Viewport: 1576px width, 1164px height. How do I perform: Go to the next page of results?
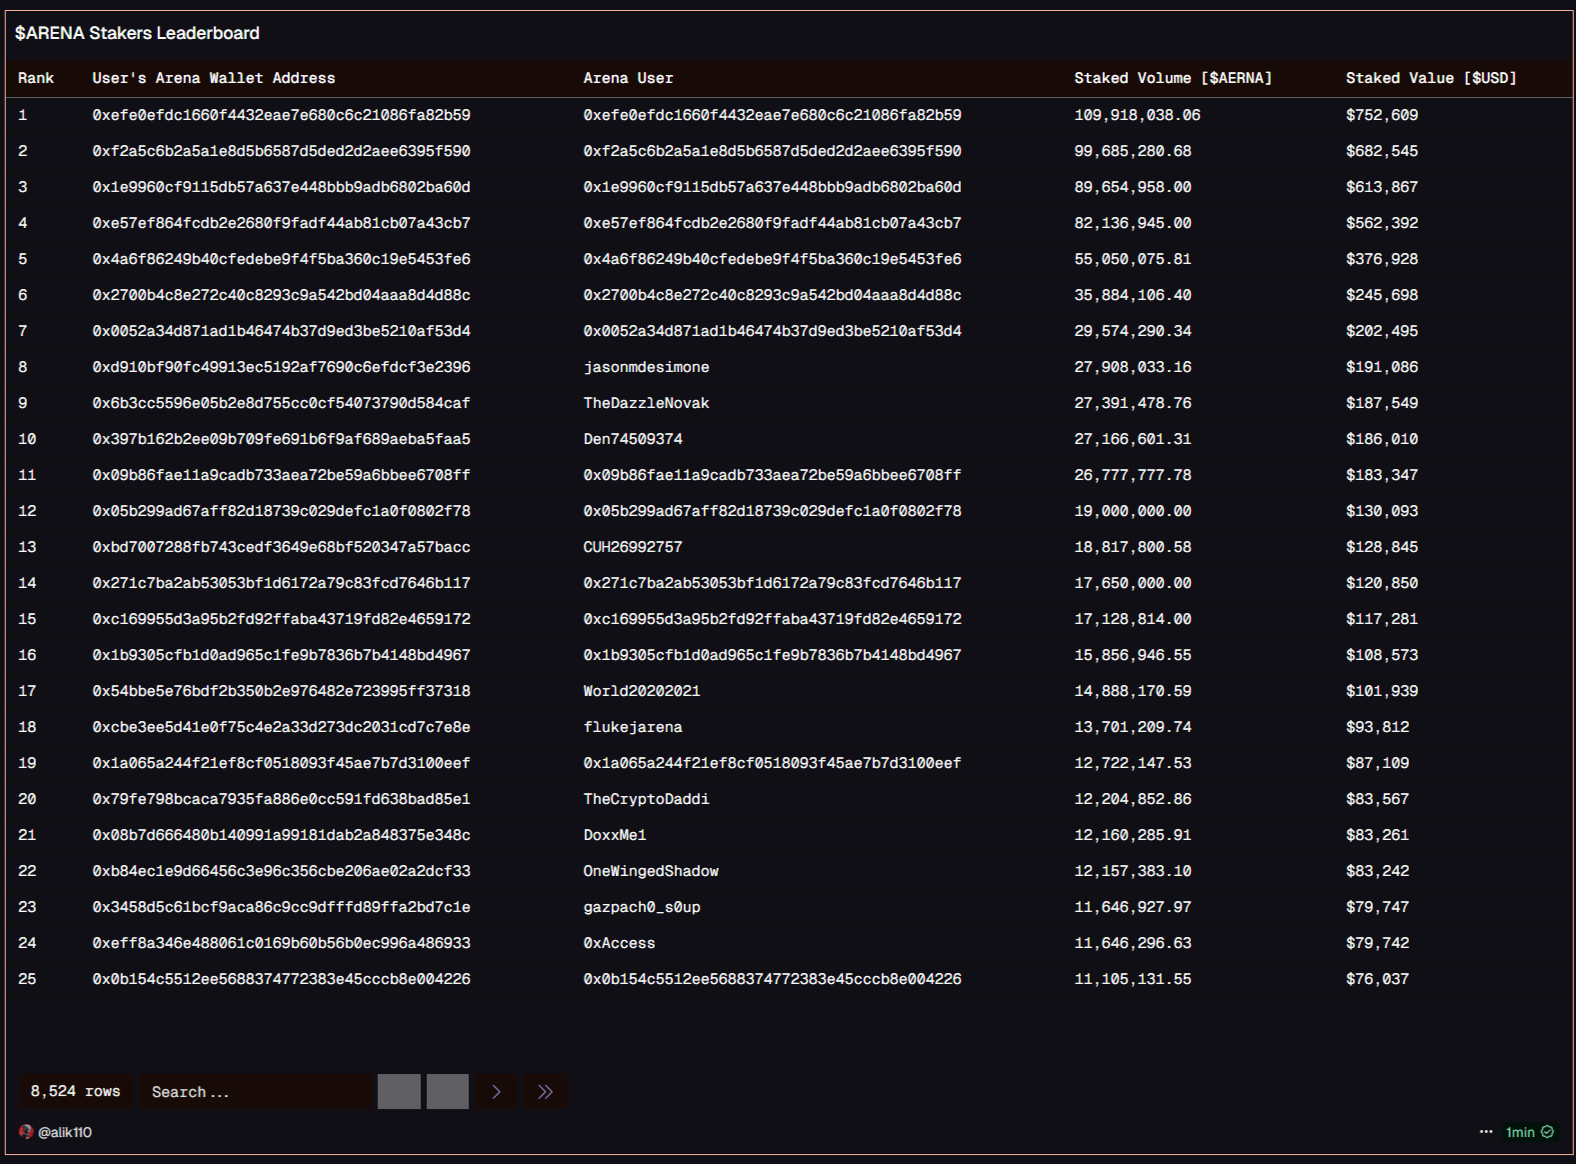(x=496, y=1092)
